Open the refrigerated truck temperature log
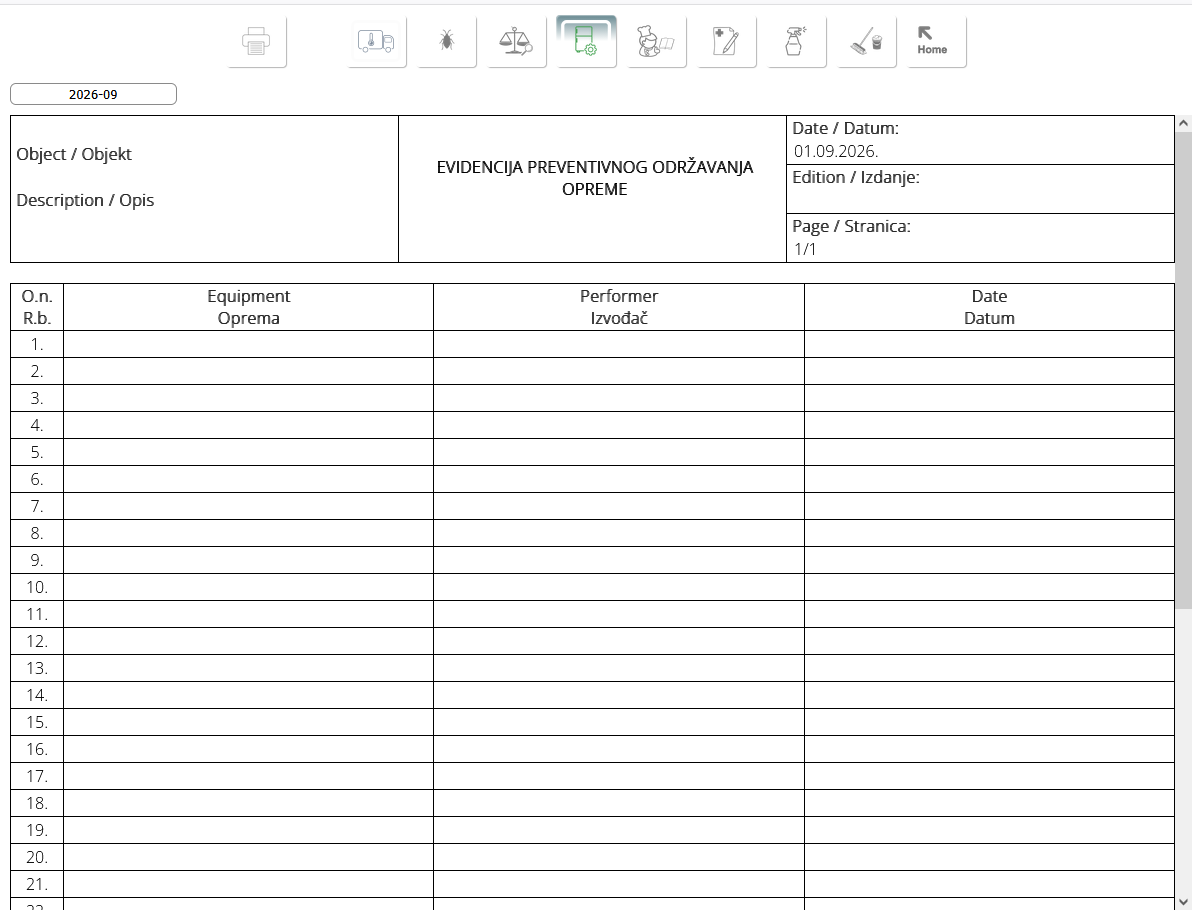This screenshot has width=1192, height=910. click(377, 42)
